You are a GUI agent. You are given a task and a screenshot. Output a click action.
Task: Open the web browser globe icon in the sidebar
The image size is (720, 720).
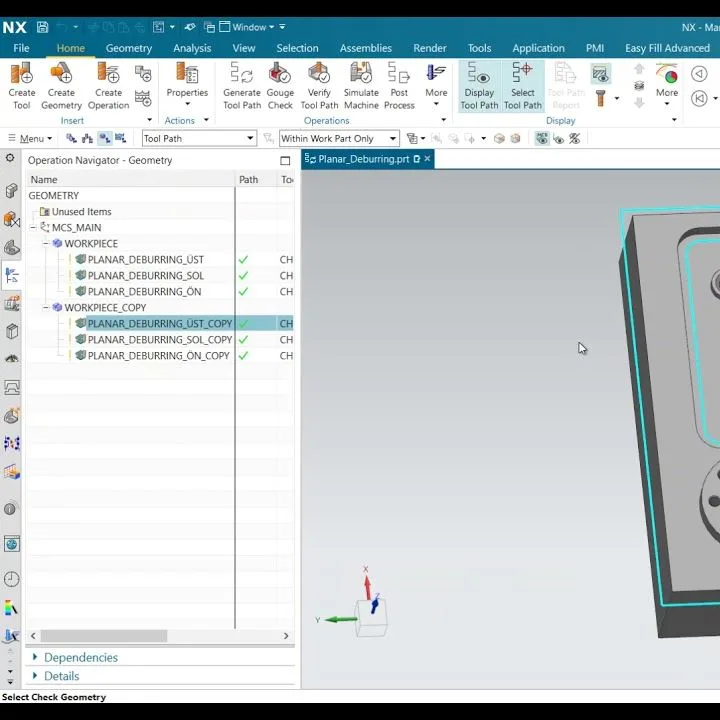(11, 544)
